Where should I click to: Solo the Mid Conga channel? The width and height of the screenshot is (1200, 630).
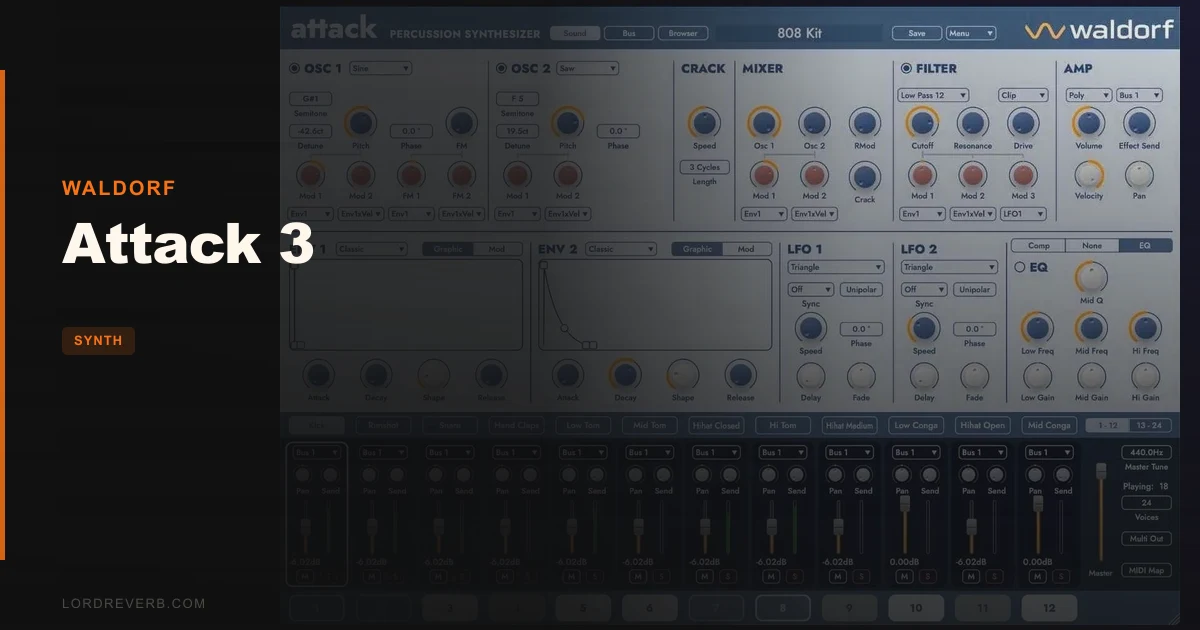point(1061,577)
